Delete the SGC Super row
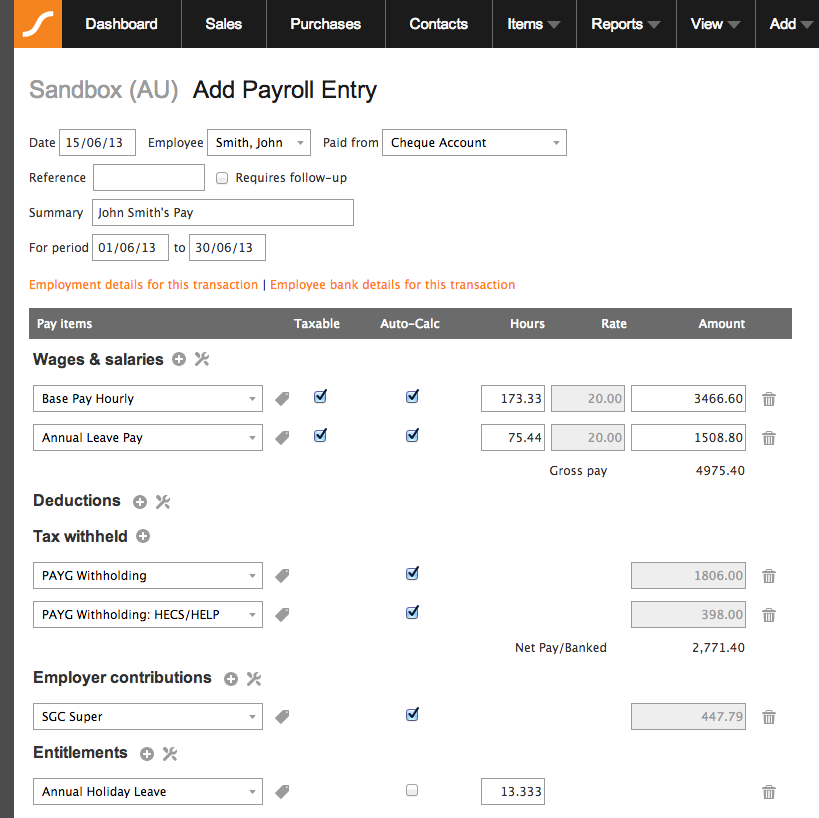 [x=769, y=717]
